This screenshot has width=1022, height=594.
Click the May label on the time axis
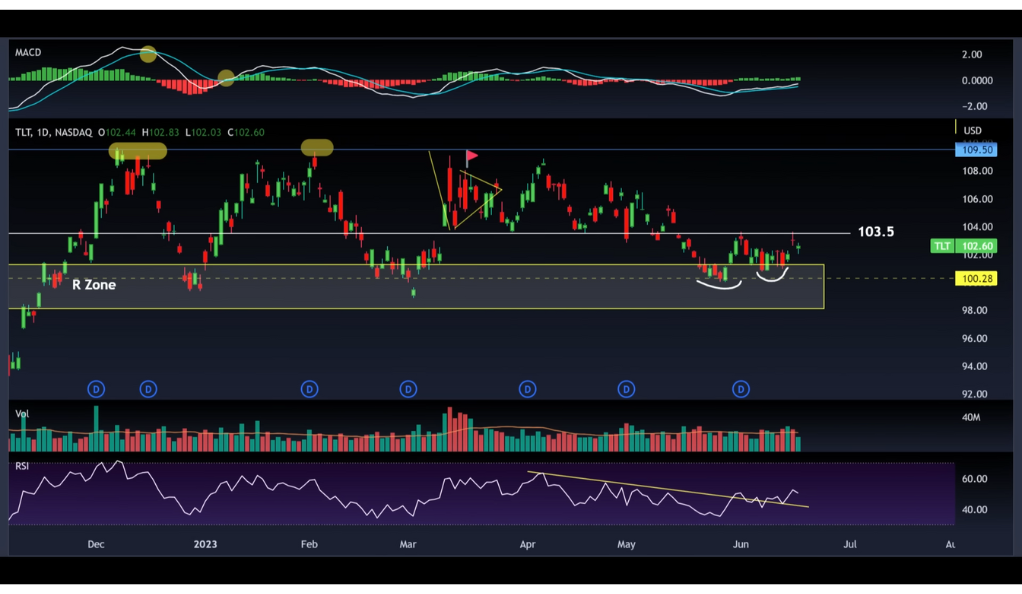click(x=626, y=544)
